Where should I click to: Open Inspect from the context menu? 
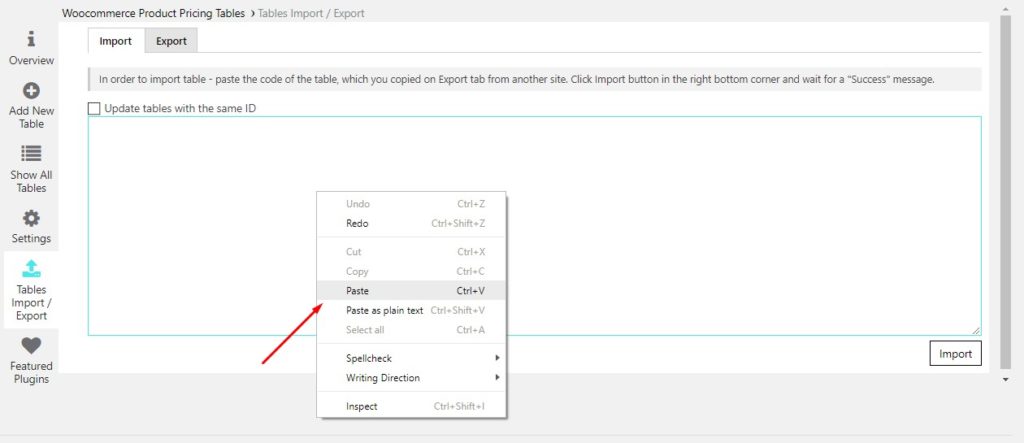pos(411,406)
